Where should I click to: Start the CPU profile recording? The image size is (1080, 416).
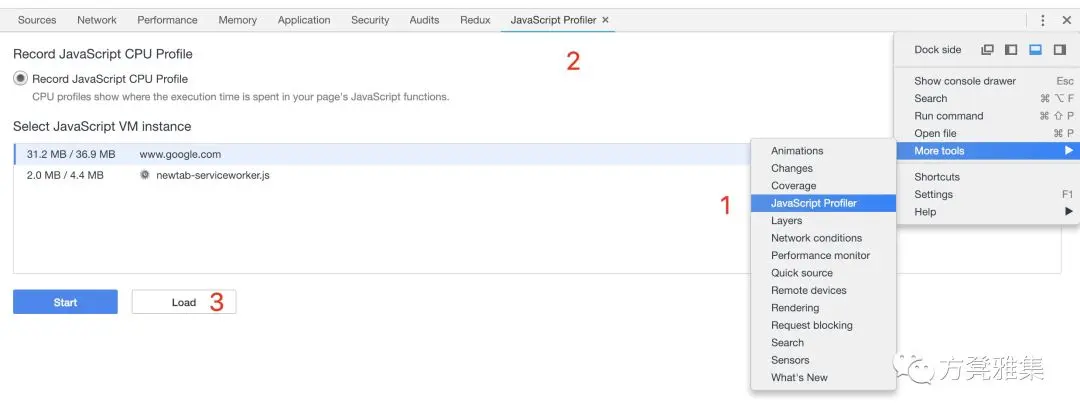[x=65, y=302]
